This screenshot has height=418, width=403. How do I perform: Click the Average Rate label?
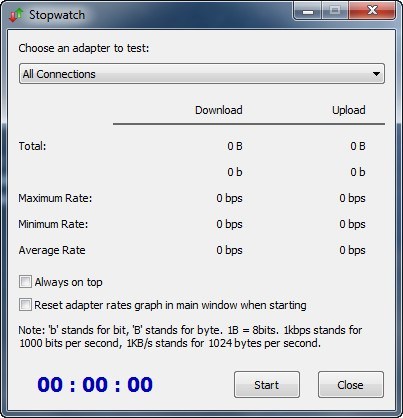52,250
